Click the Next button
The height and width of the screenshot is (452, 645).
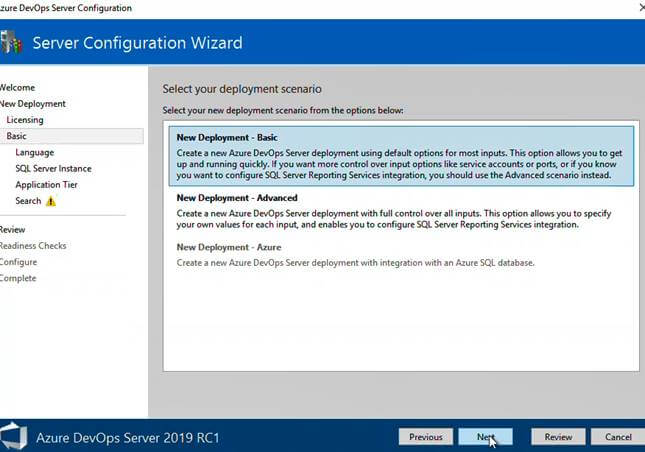point(485,437)
